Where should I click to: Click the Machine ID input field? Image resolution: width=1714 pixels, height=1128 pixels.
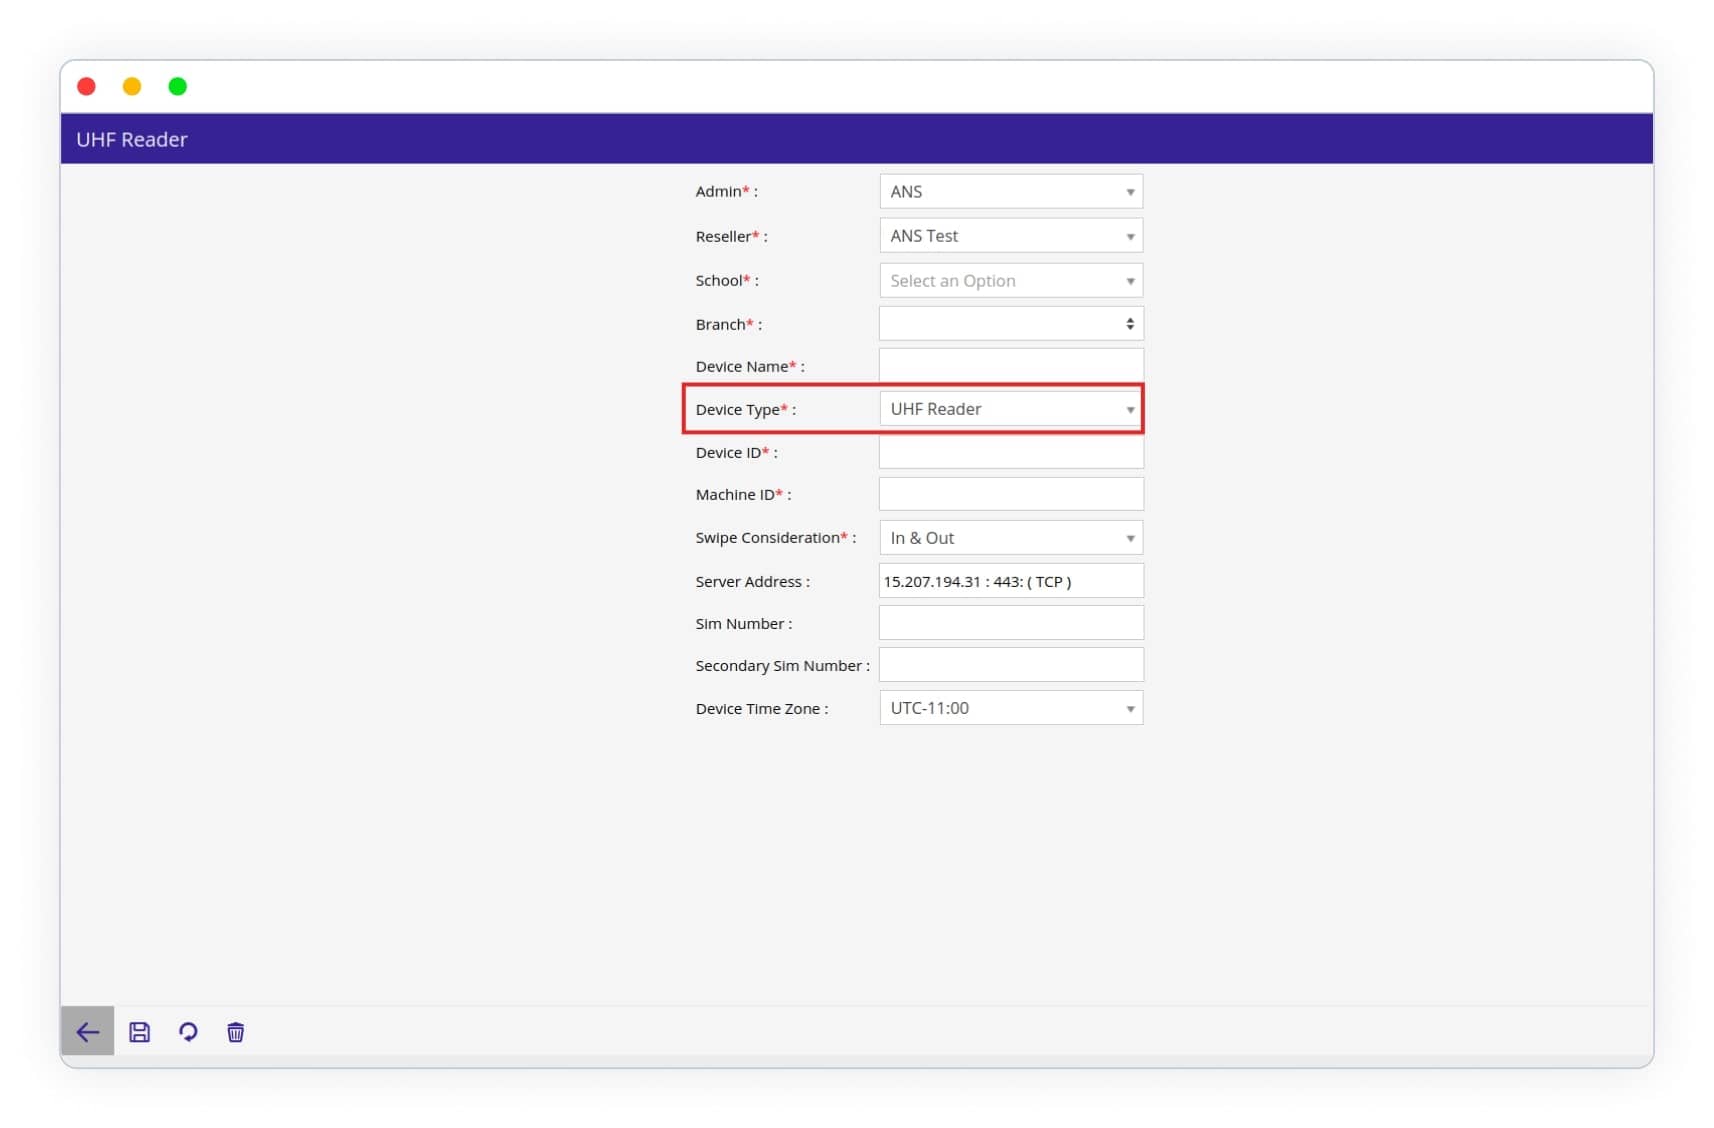point(1010,494)
